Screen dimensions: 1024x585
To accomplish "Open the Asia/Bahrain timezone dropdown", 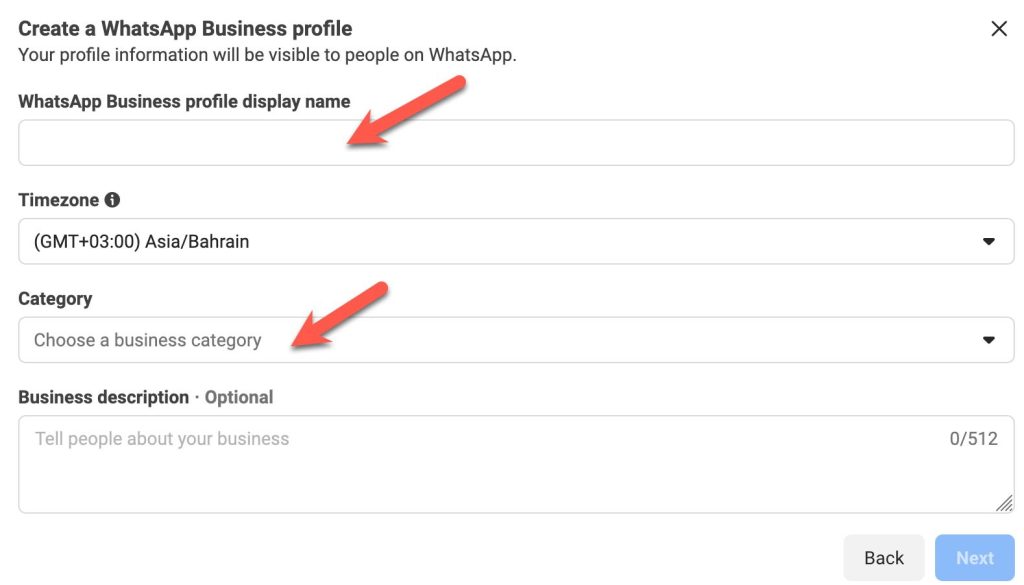I will 516,242.
